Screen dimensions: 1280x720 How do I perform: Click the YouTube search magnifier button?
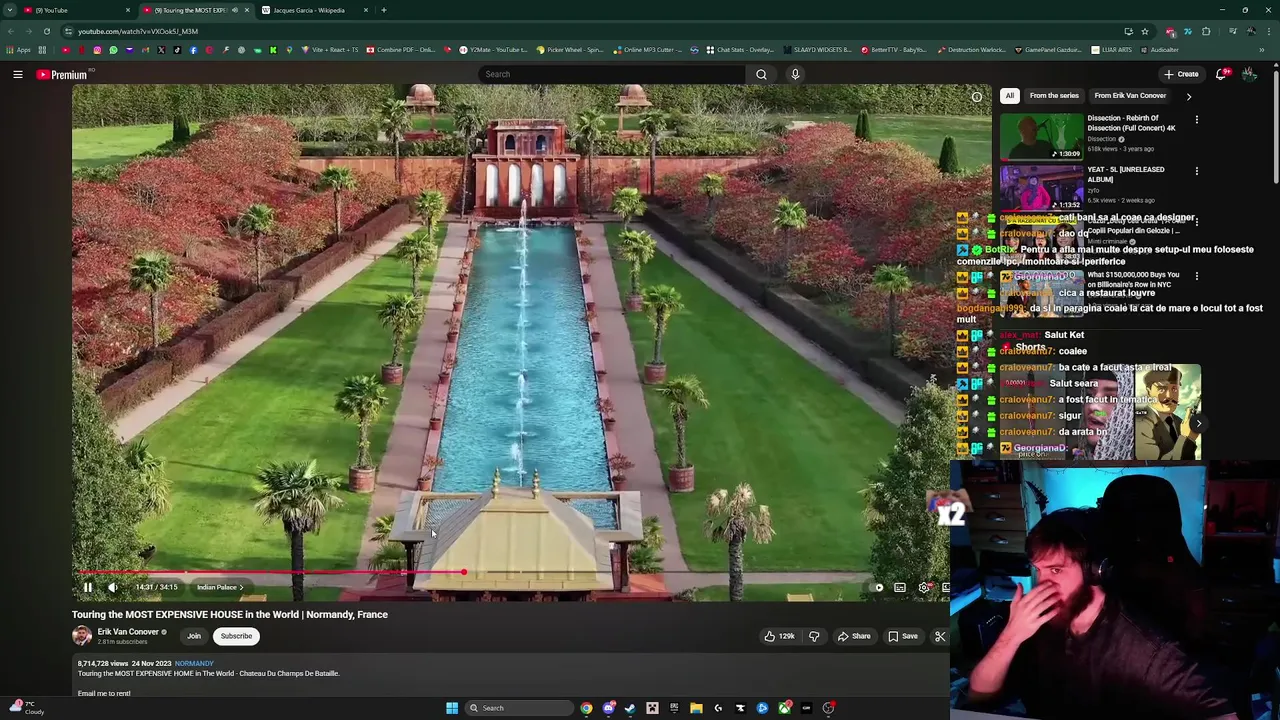761,74
